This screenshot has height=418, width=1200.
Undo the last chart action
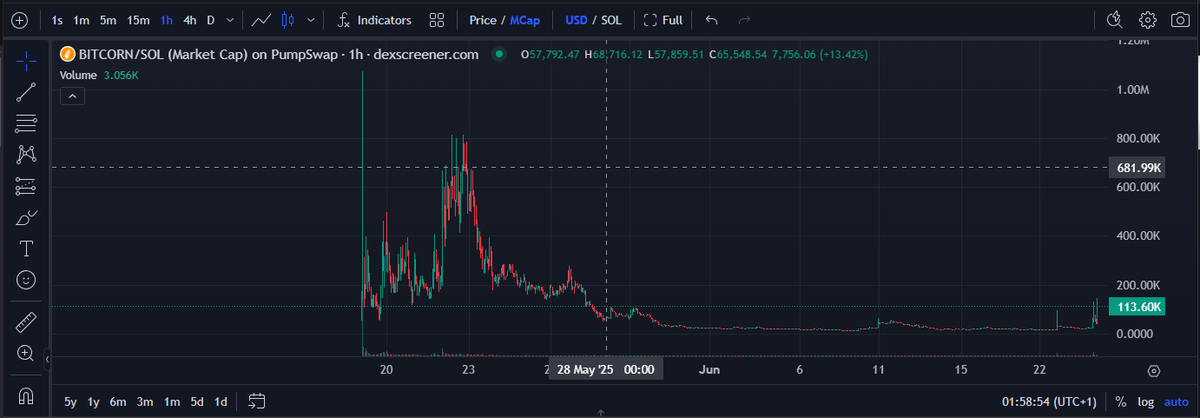(711, 19)
